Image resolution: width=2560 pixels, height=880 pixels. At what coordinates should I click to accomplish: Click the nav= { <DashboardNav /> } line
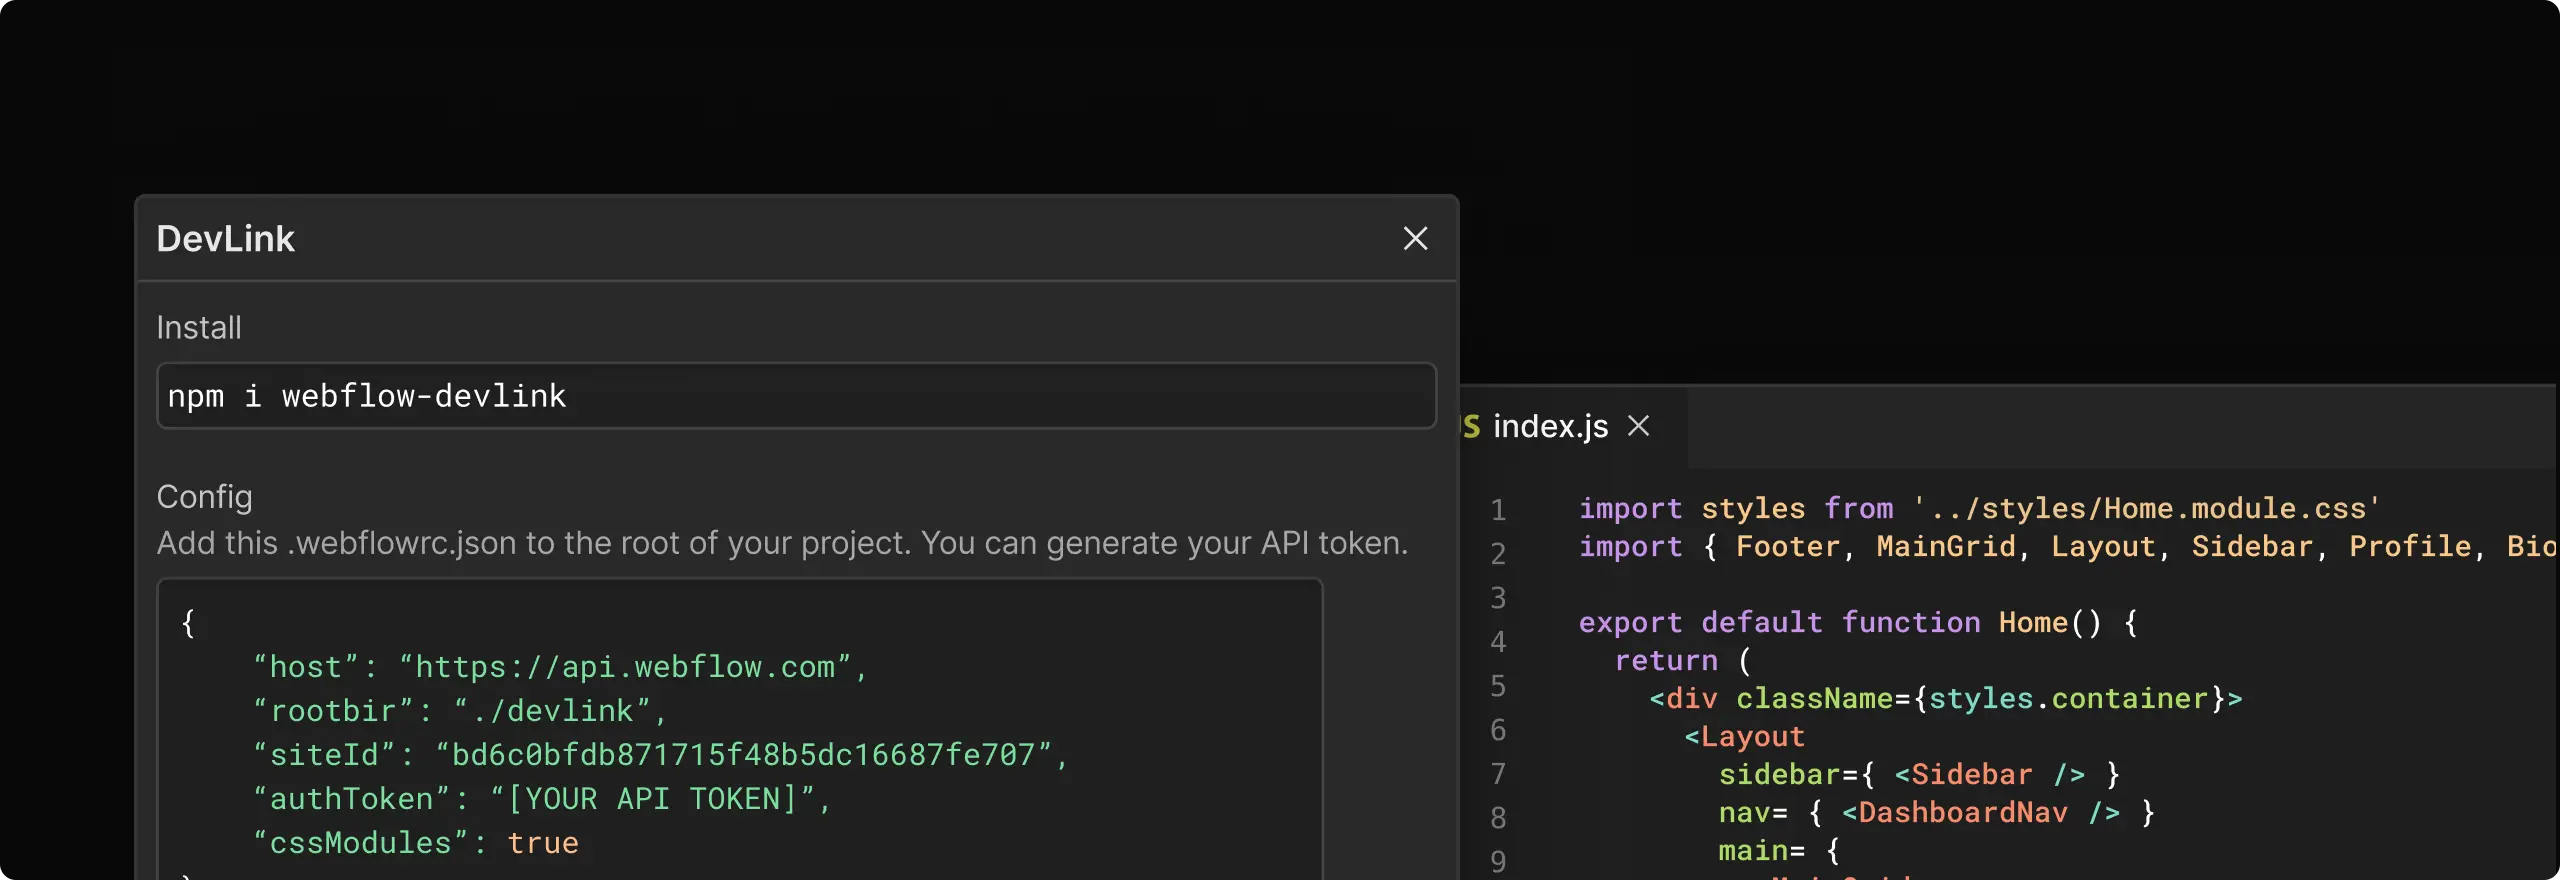[x=1936, y=812]
